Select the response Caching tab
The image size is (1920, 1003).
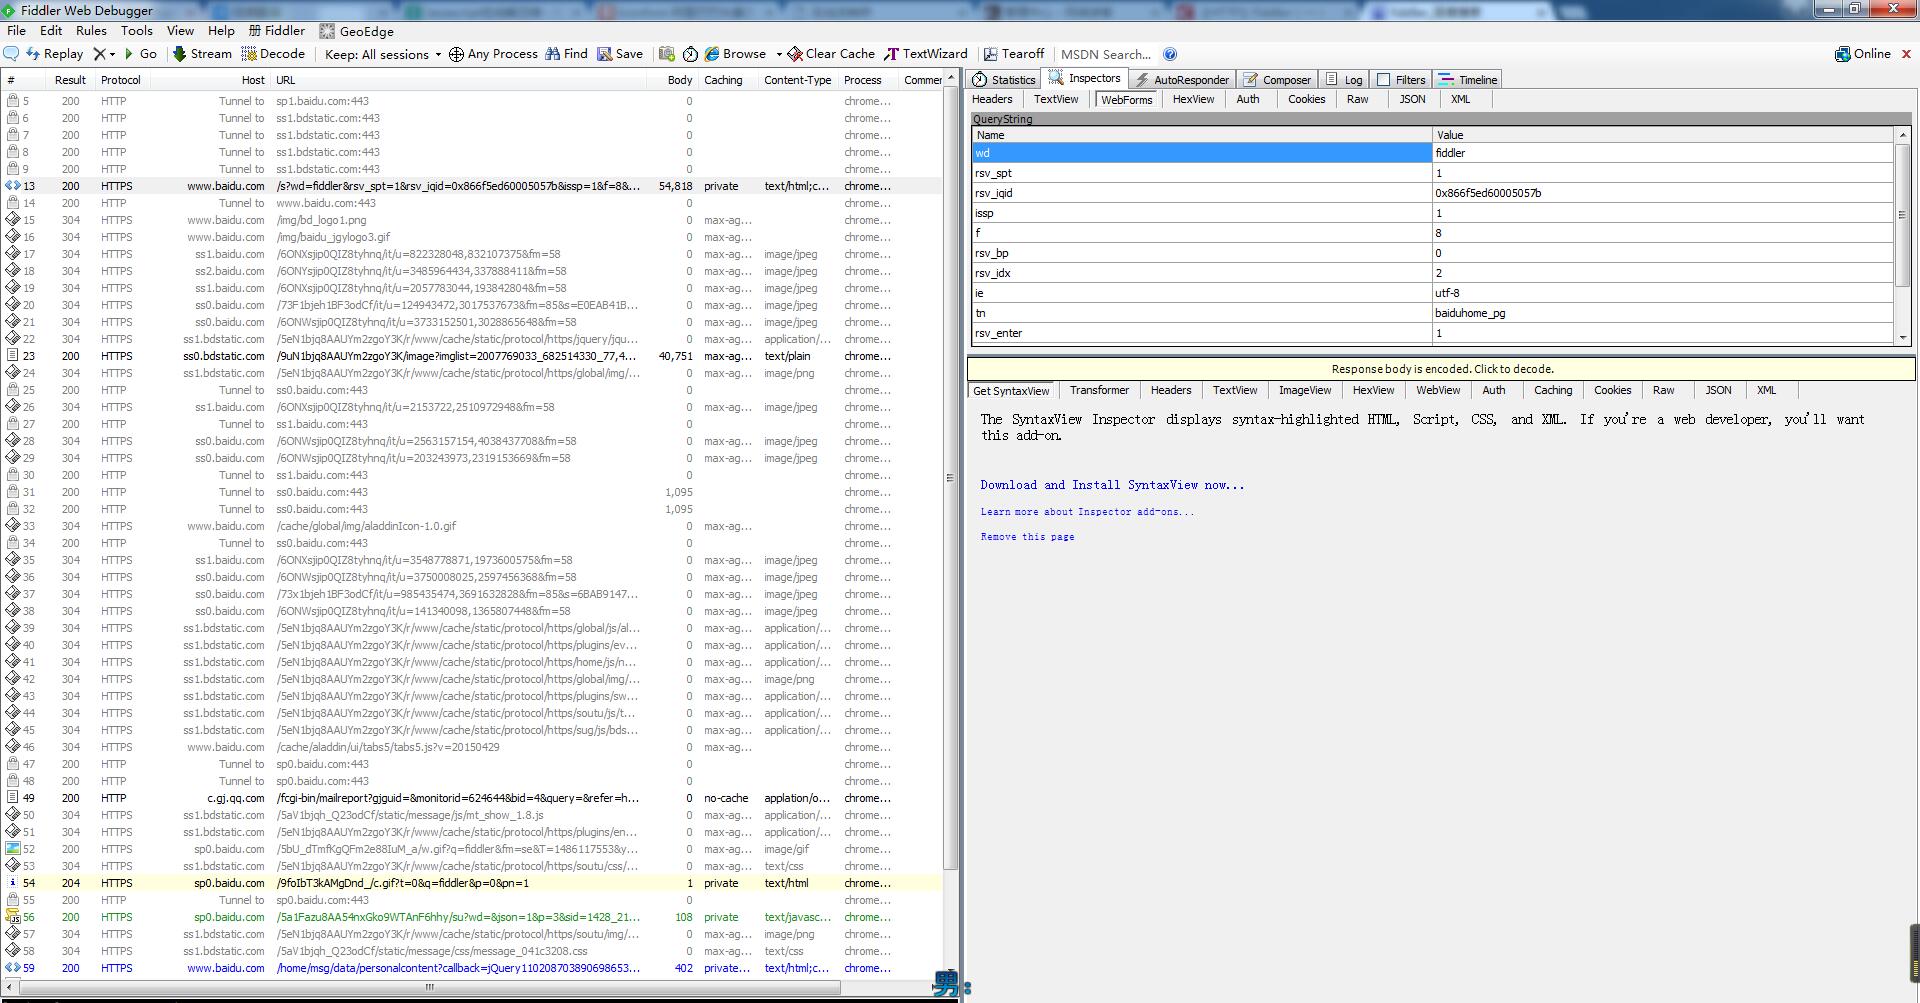pyautogui.click(x=1553, y=390)
